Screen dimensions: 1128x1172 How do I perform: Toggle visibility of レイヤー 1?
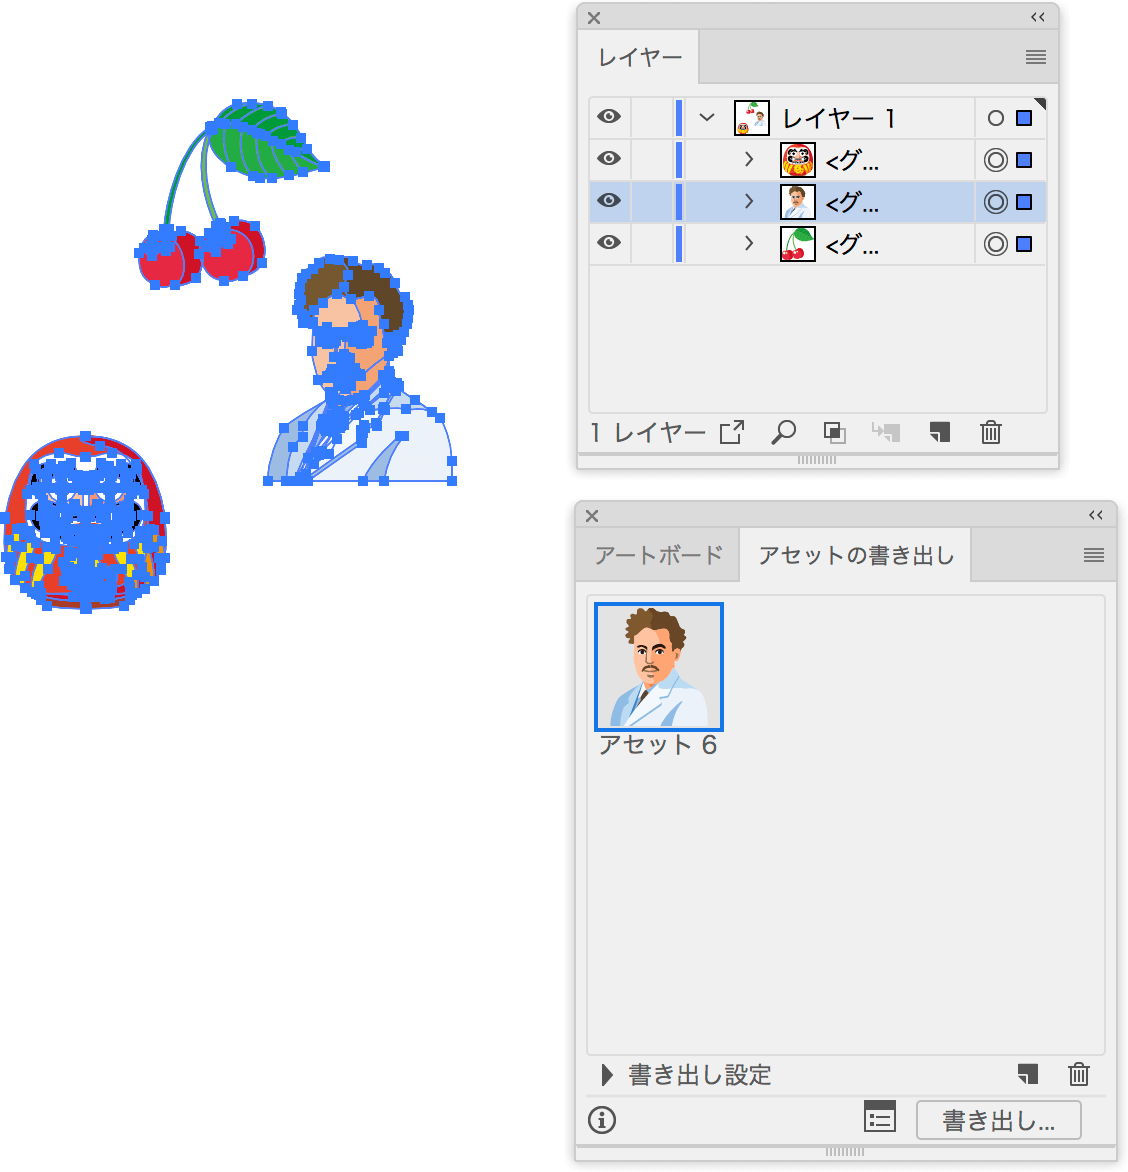[x=609, y=117]
